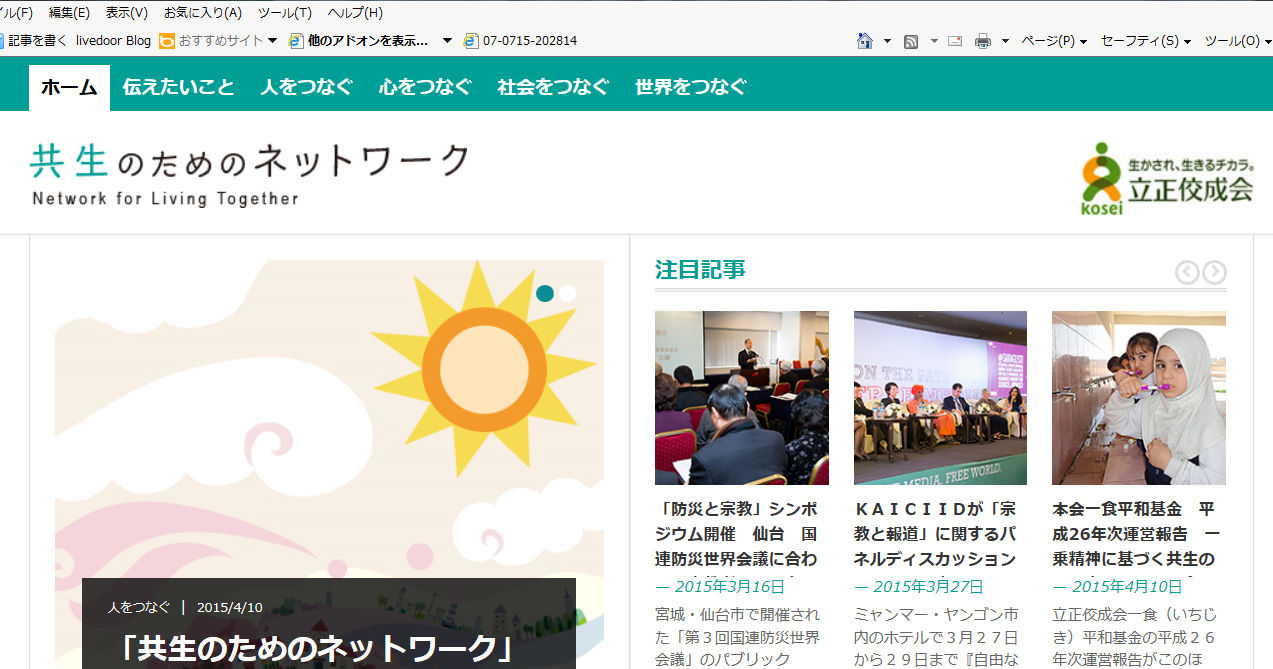The height and width of the screenshot is (669, 1273).
Task: Open the ツール(T) menu in the menu bar
Action: (285, 13)
